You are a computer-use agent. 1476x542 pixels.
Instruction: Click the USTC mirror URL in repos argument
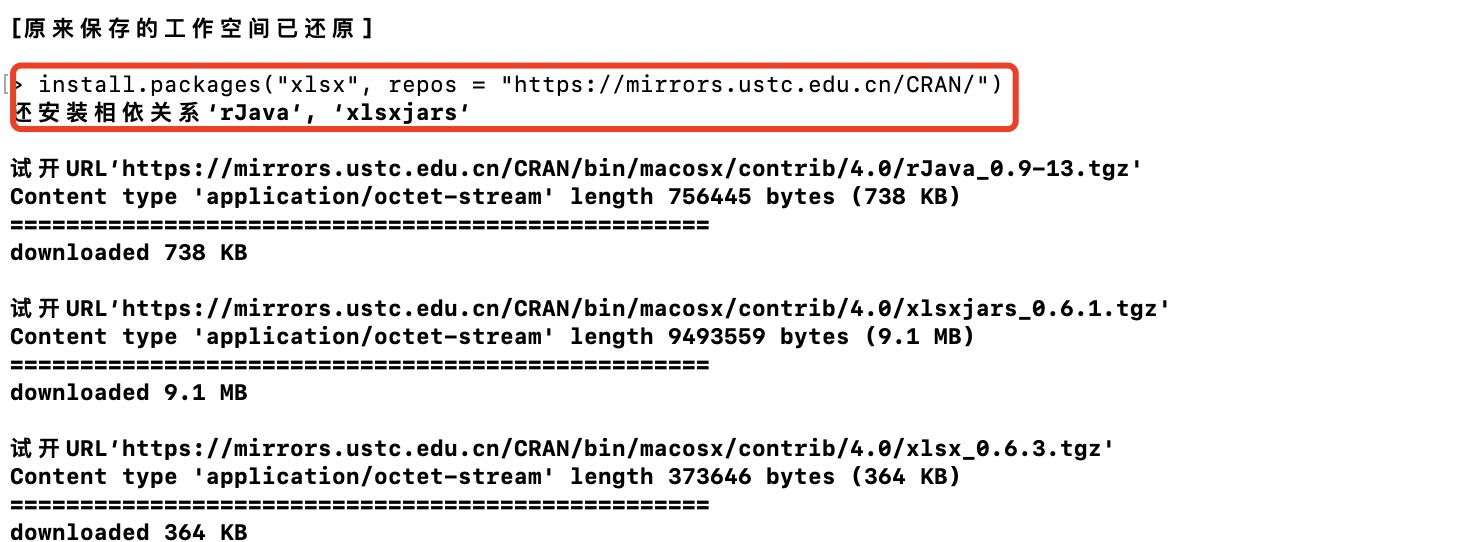point(750,86)
